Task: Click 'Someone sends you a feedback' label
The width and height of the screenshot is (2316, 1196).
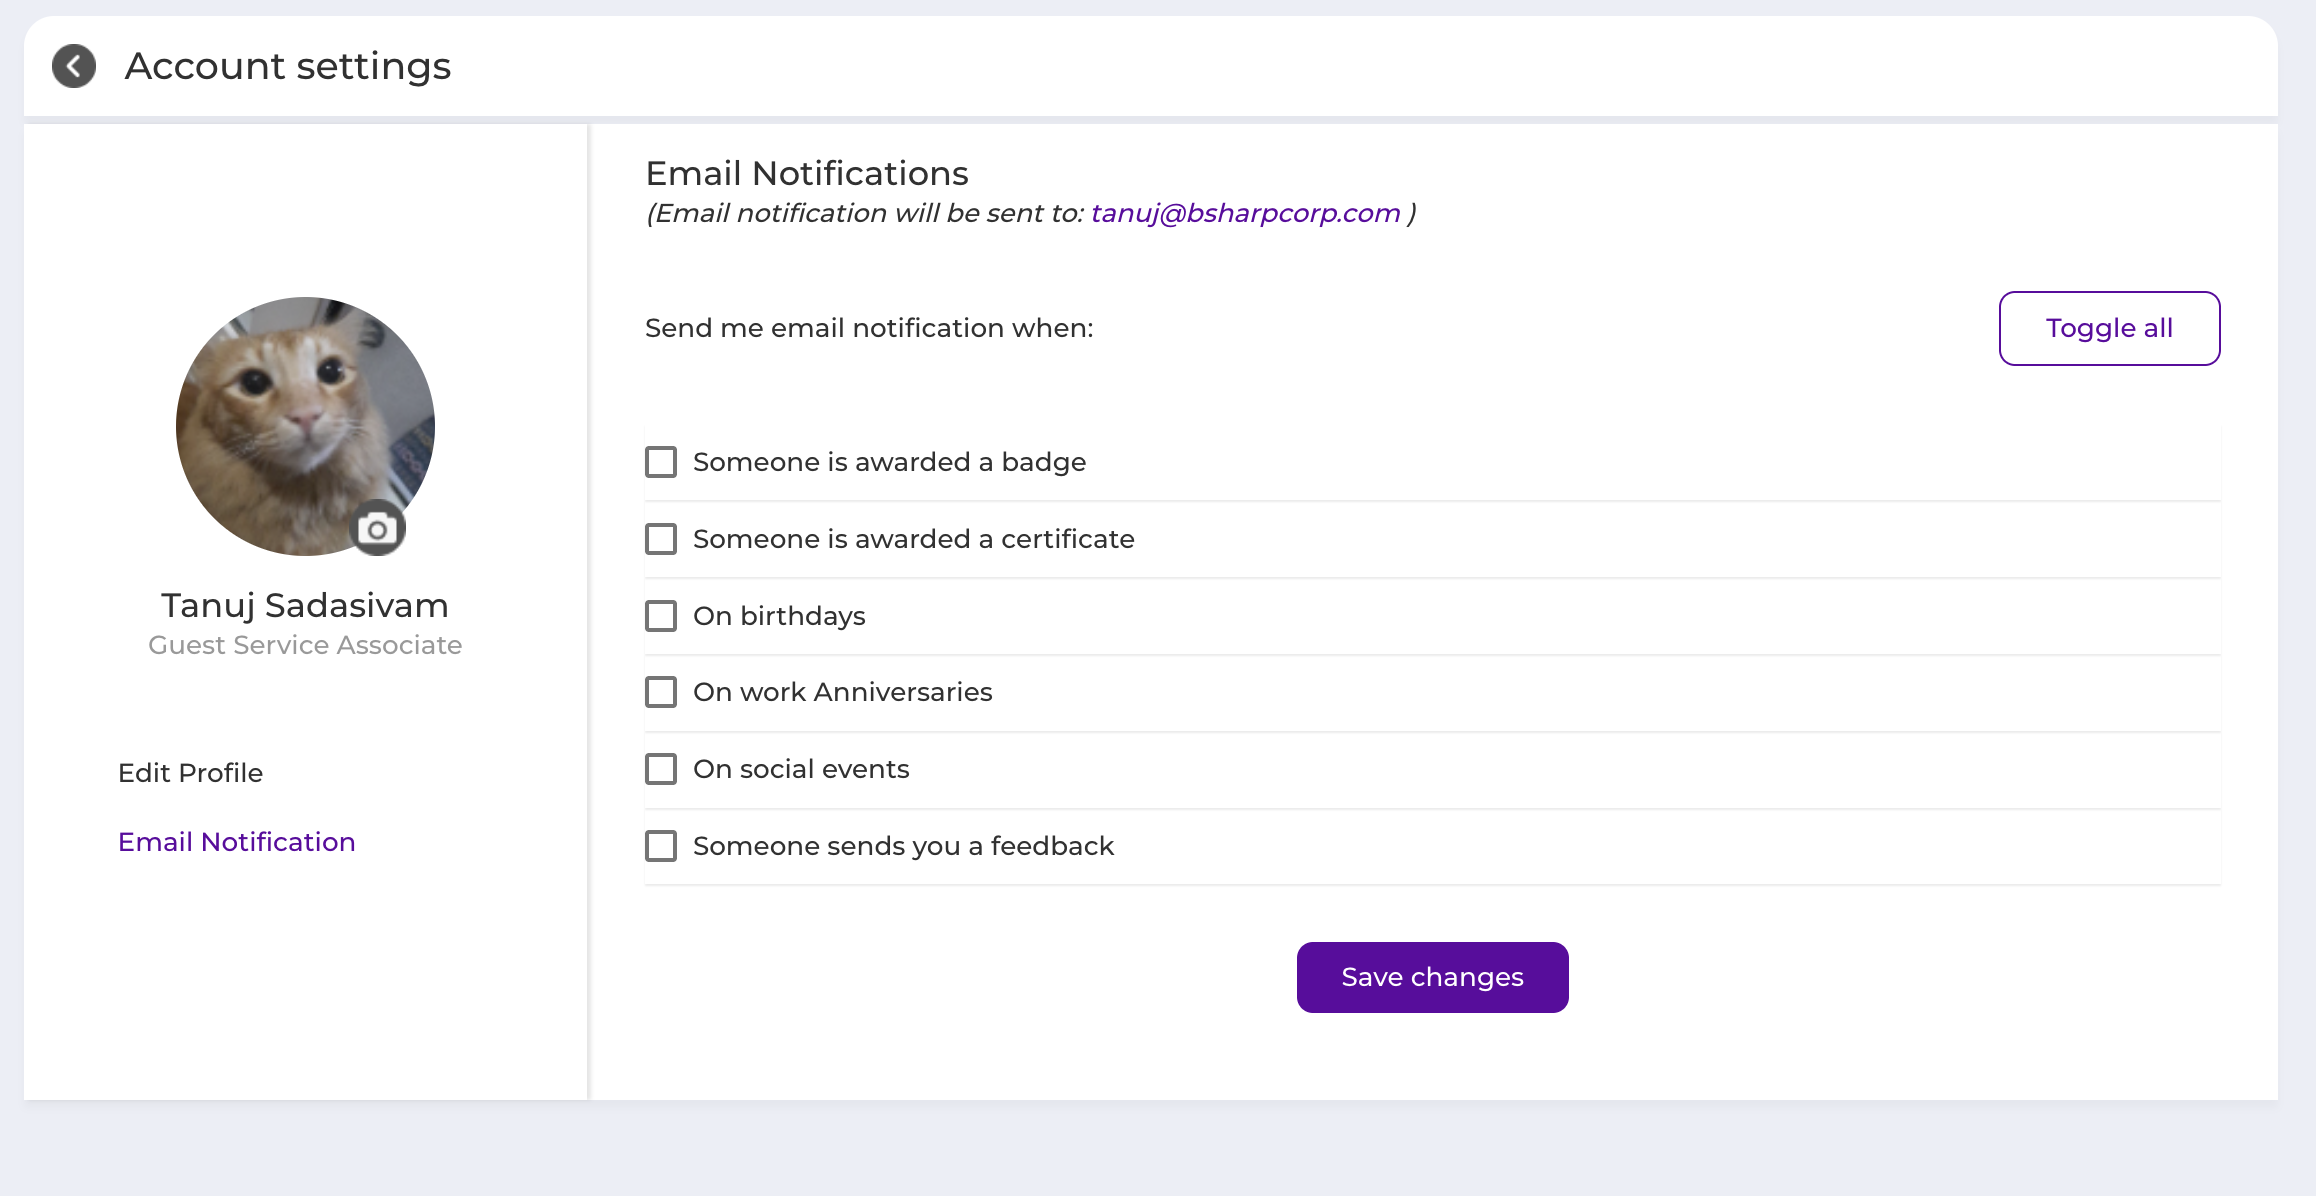Action: click(x=903, y=846)
